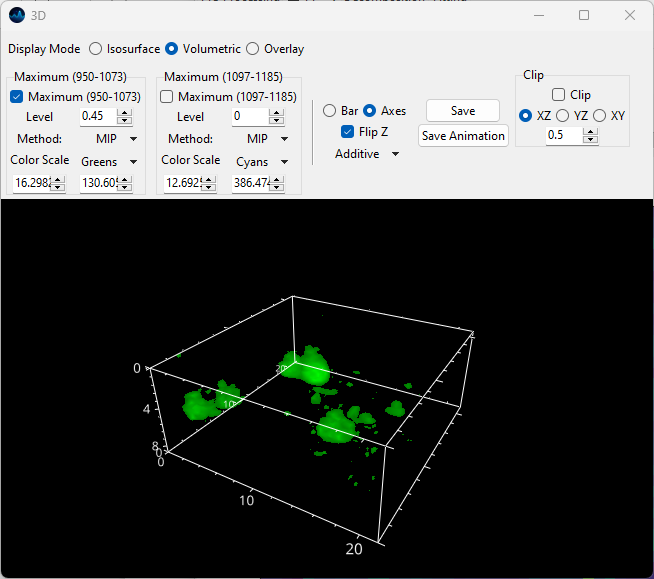Select the Overlay display mode
This screenshot has height=579, width=654.
point(253,49)
